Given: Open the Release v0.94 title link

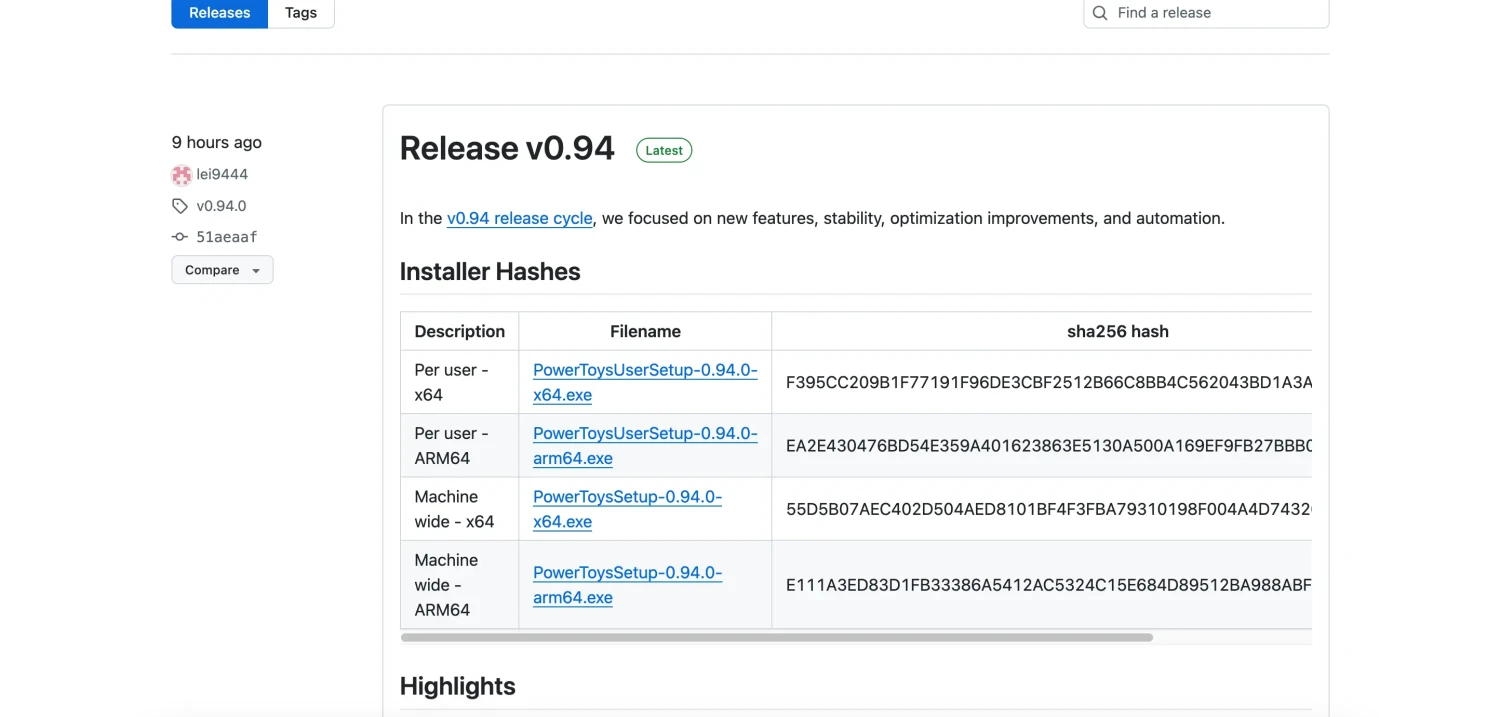Looking at the screenshot, I should [507, 148].
